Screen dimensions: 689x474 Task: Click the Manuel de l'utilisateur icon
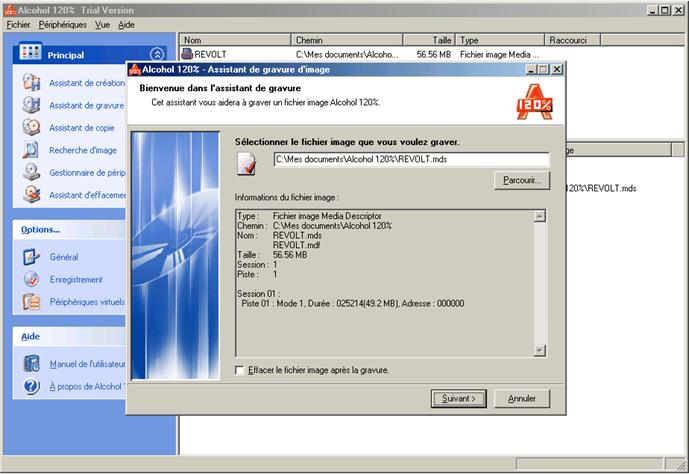(x=32, y=364)
